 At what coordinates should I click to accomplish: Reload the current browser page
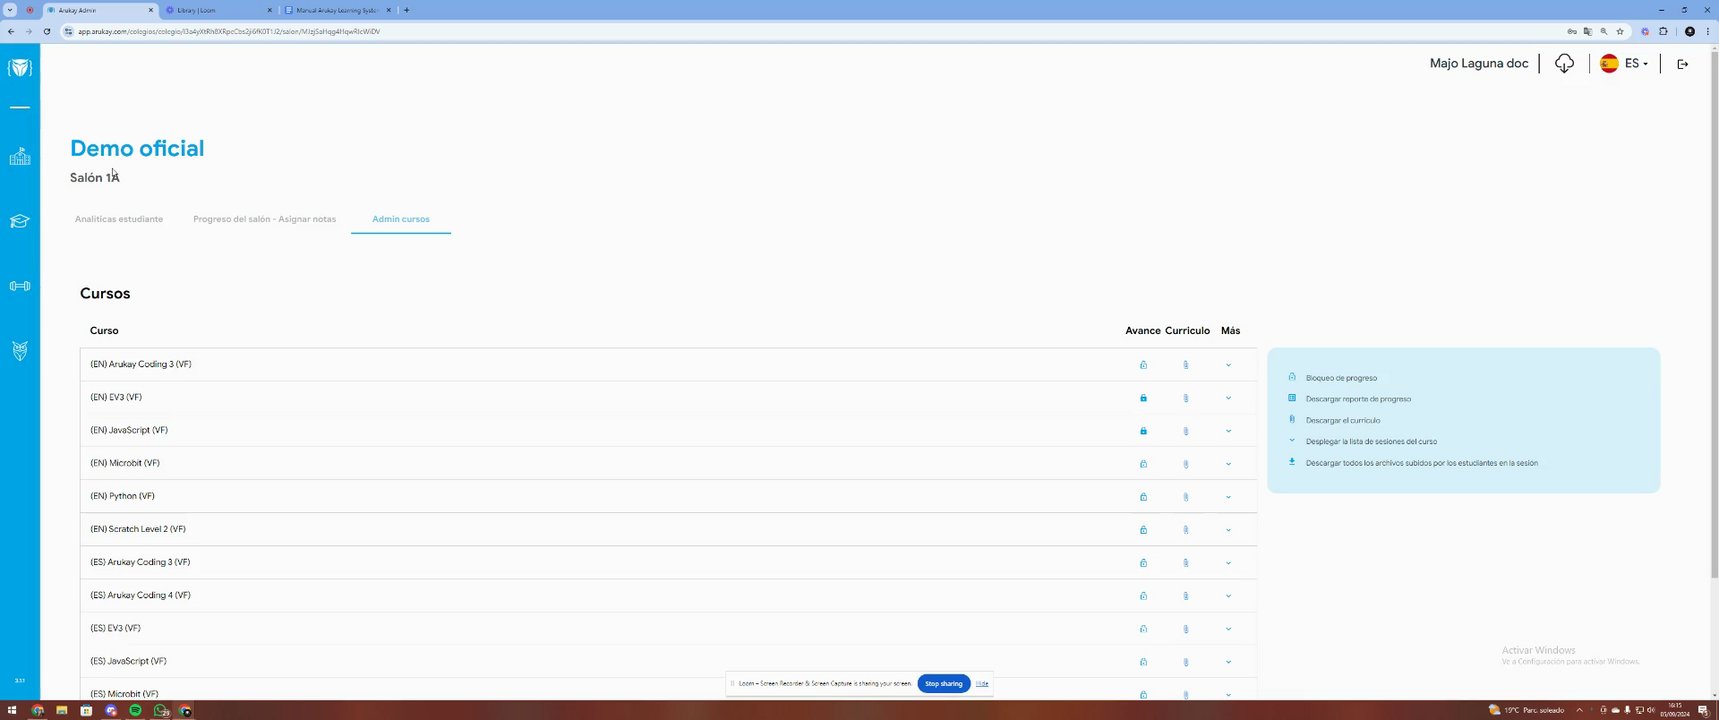[x=47, y=31]
